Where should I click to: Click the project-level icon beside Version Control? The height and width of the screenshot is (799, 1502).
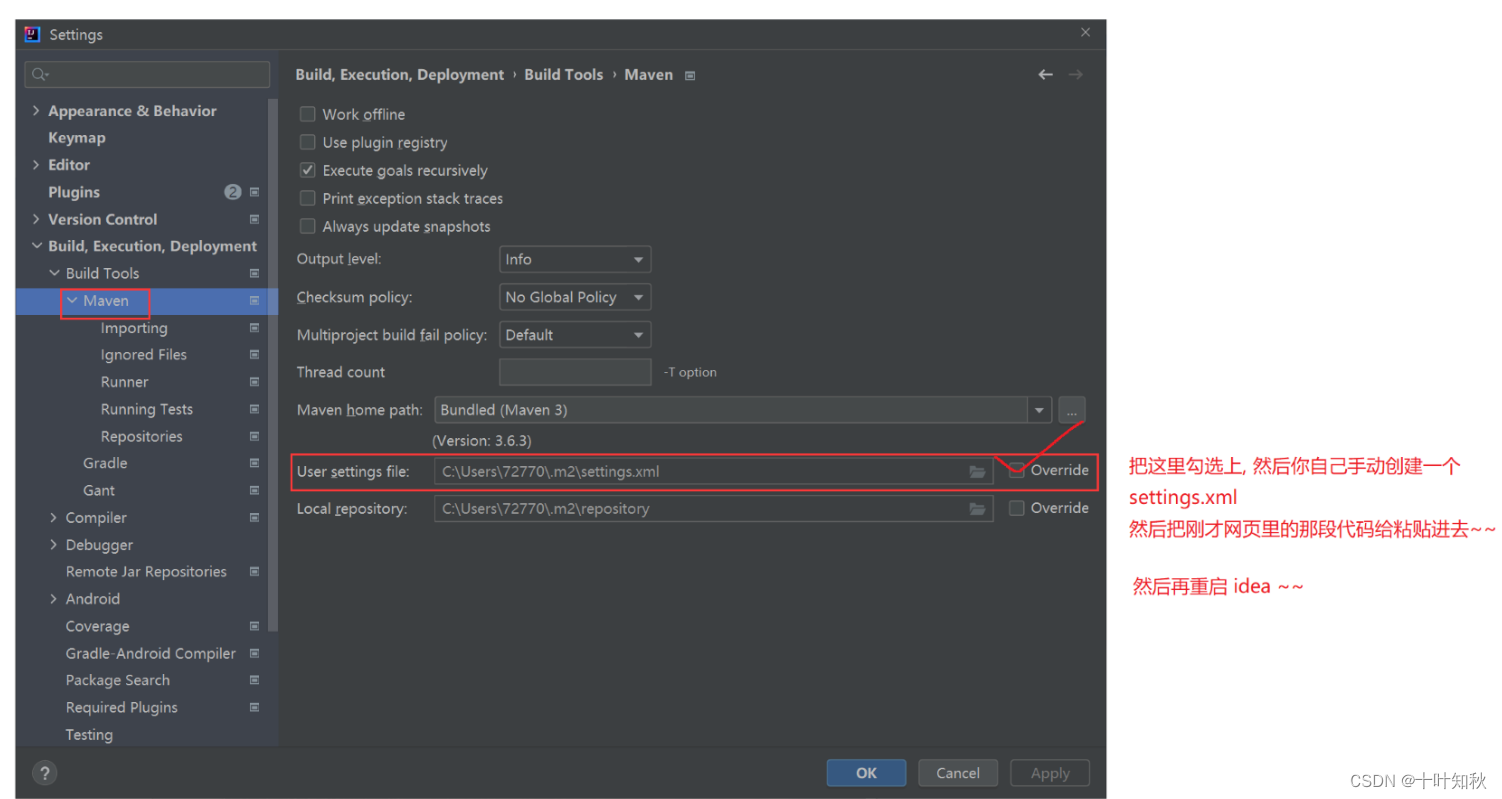(255, 219)
